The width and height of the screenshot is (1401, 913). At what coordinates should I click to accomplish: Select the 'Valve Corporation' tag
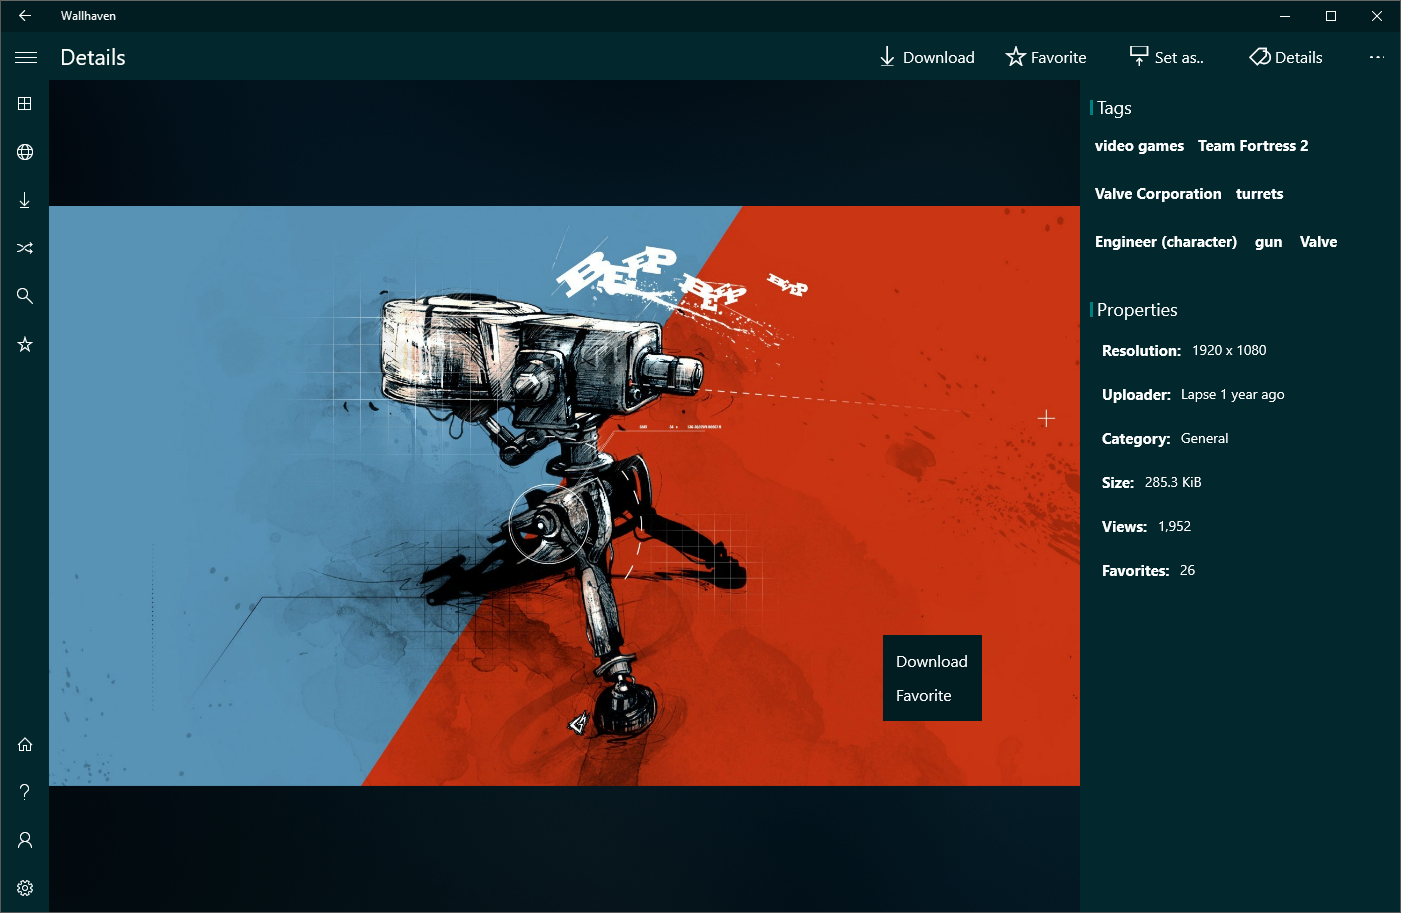click(x=1158, y=194)
